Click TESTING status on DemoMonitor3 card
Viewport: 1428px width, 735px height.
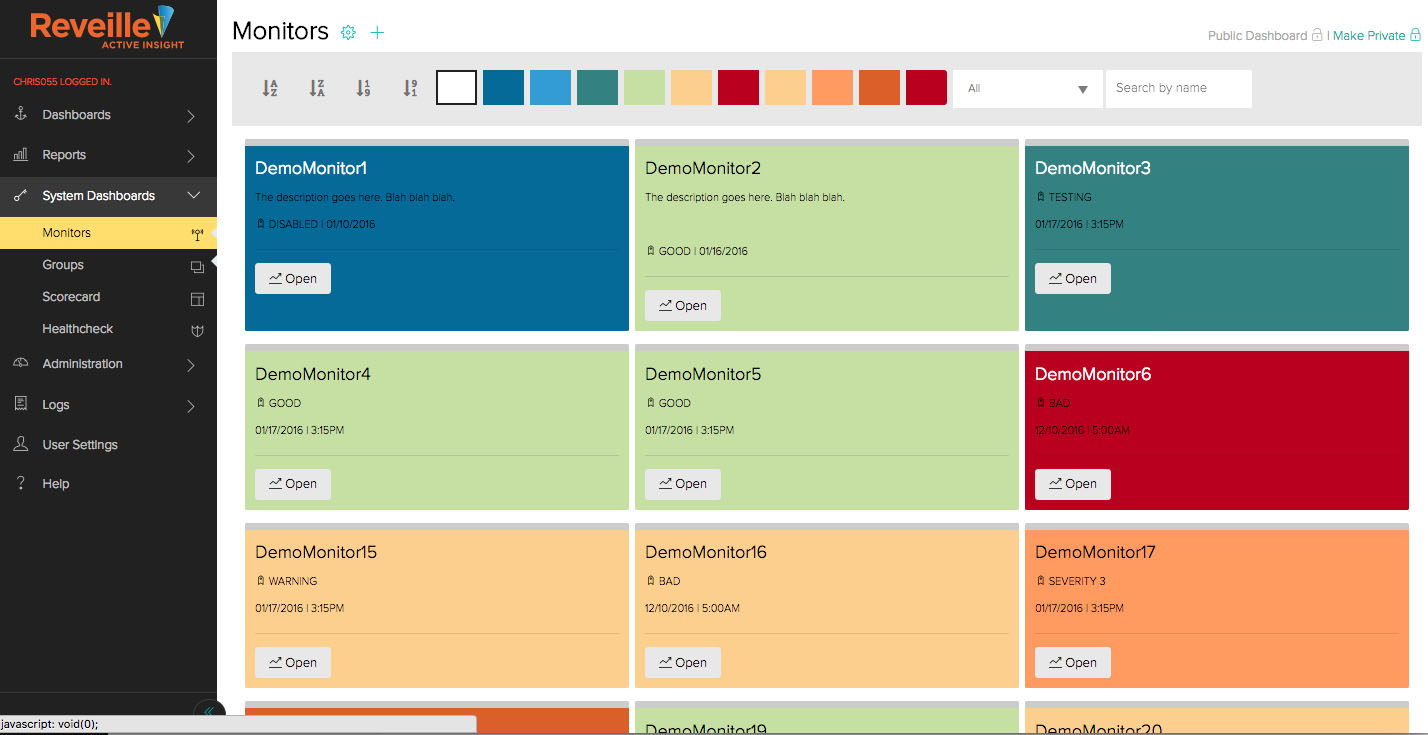(x=1070, y=197)
